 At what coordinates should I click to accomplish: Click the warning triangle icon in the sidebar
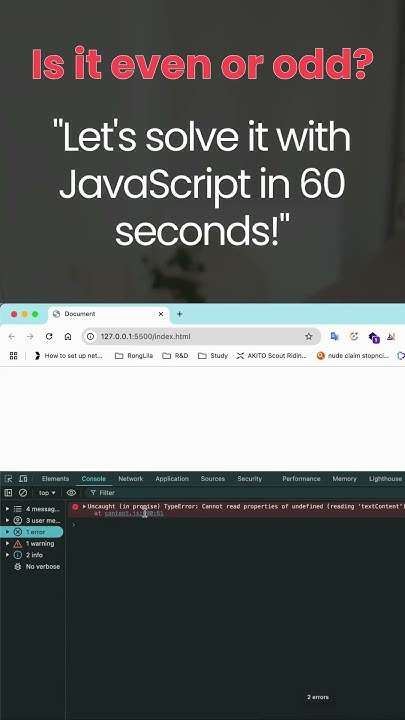click(x=17, y=544)
